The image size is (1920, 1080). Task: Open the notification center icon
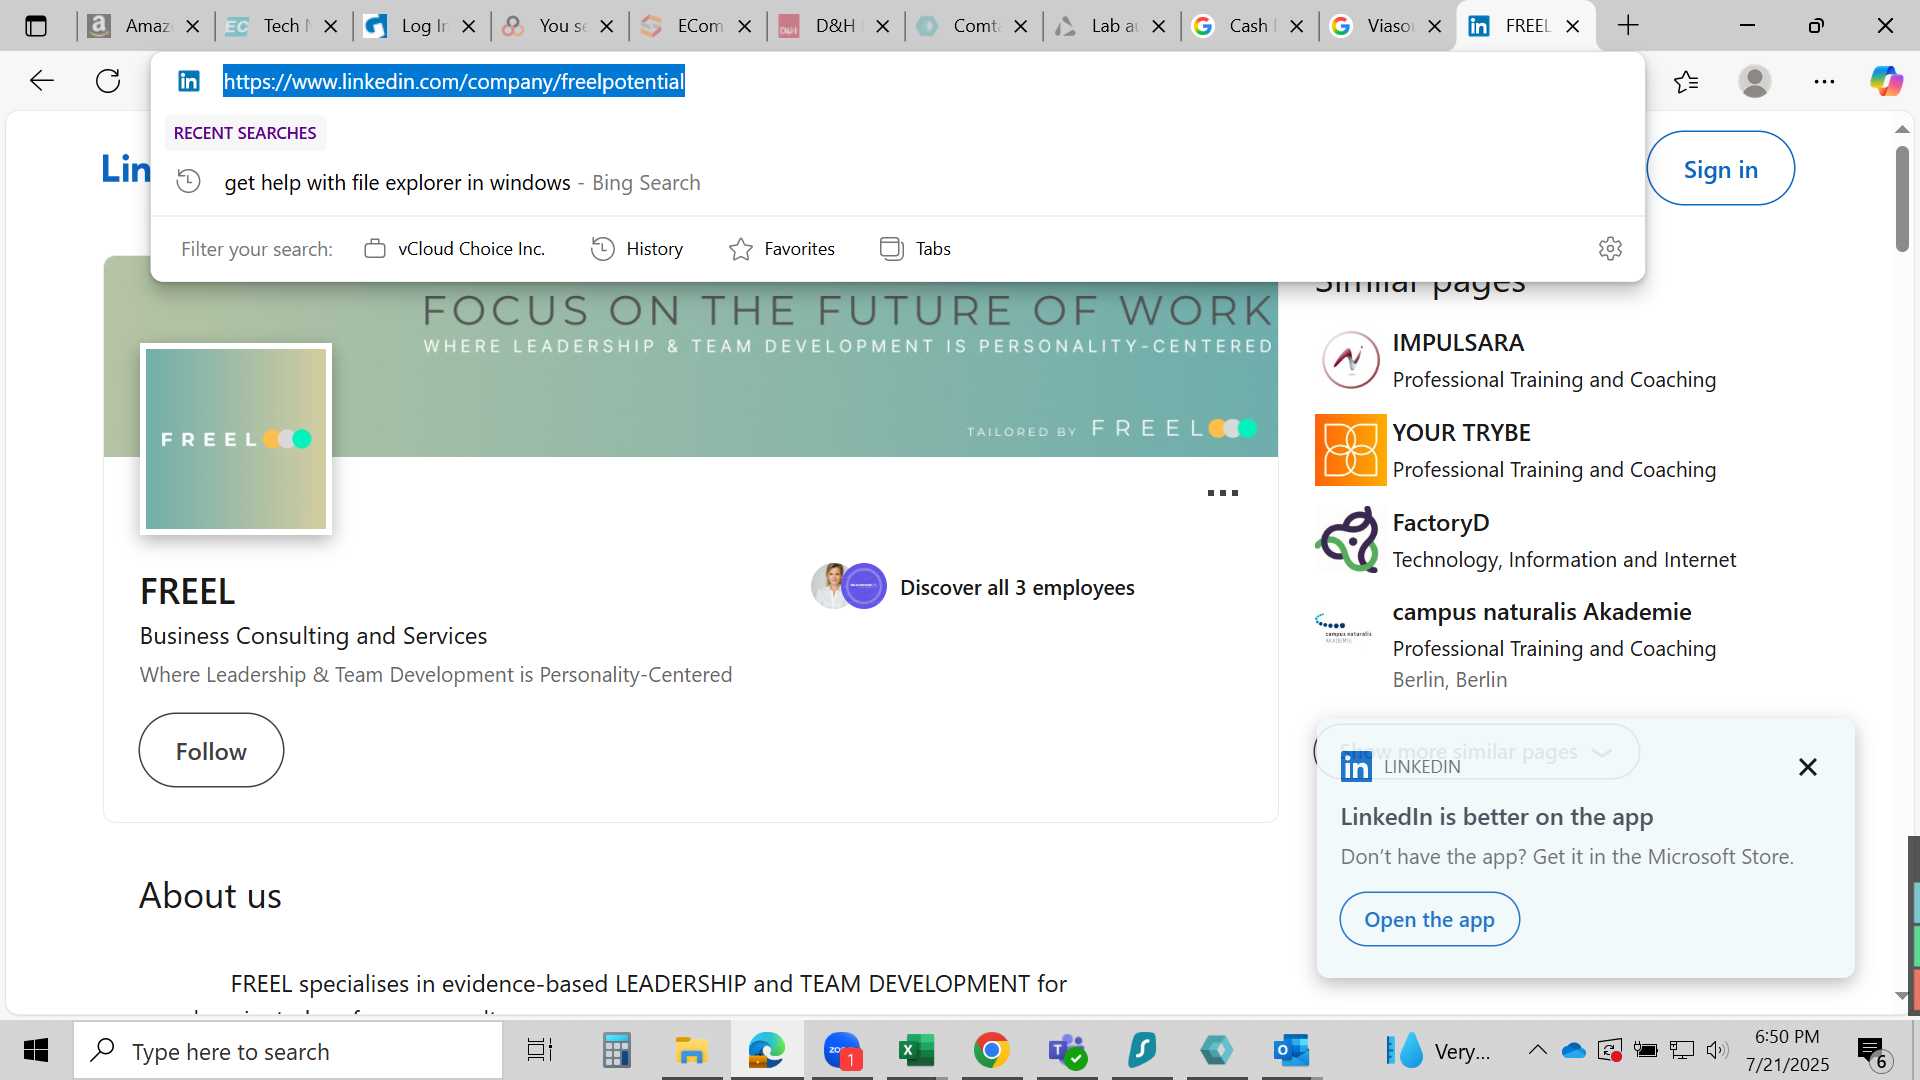click(1872, 1051)
